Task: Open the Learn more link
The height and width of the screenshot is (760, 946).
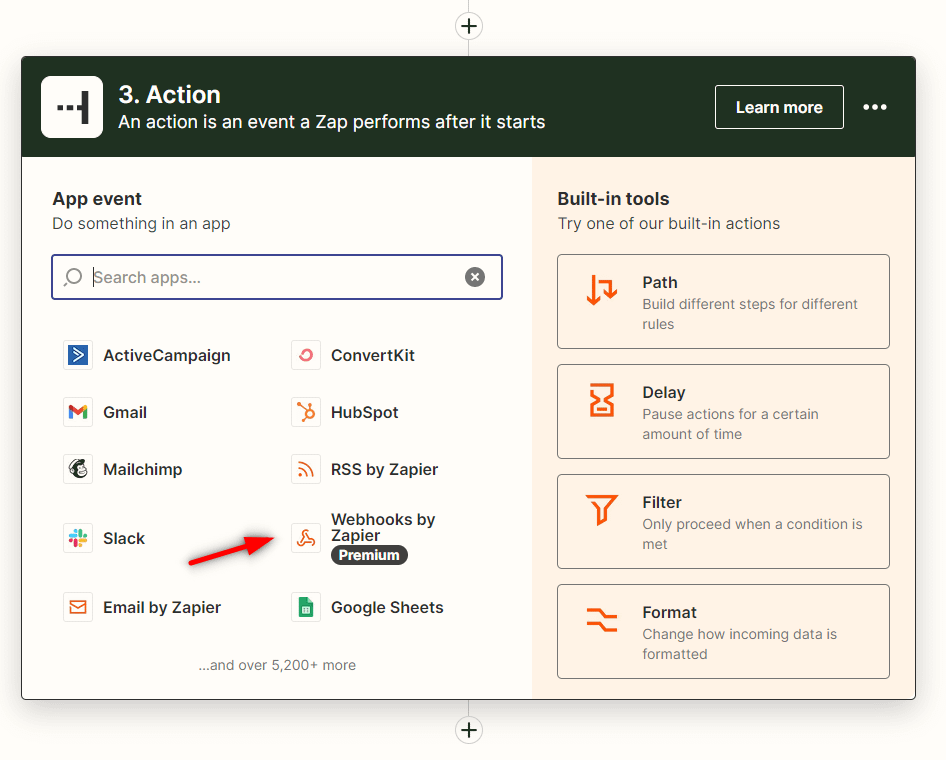Action: pos(779,107)
